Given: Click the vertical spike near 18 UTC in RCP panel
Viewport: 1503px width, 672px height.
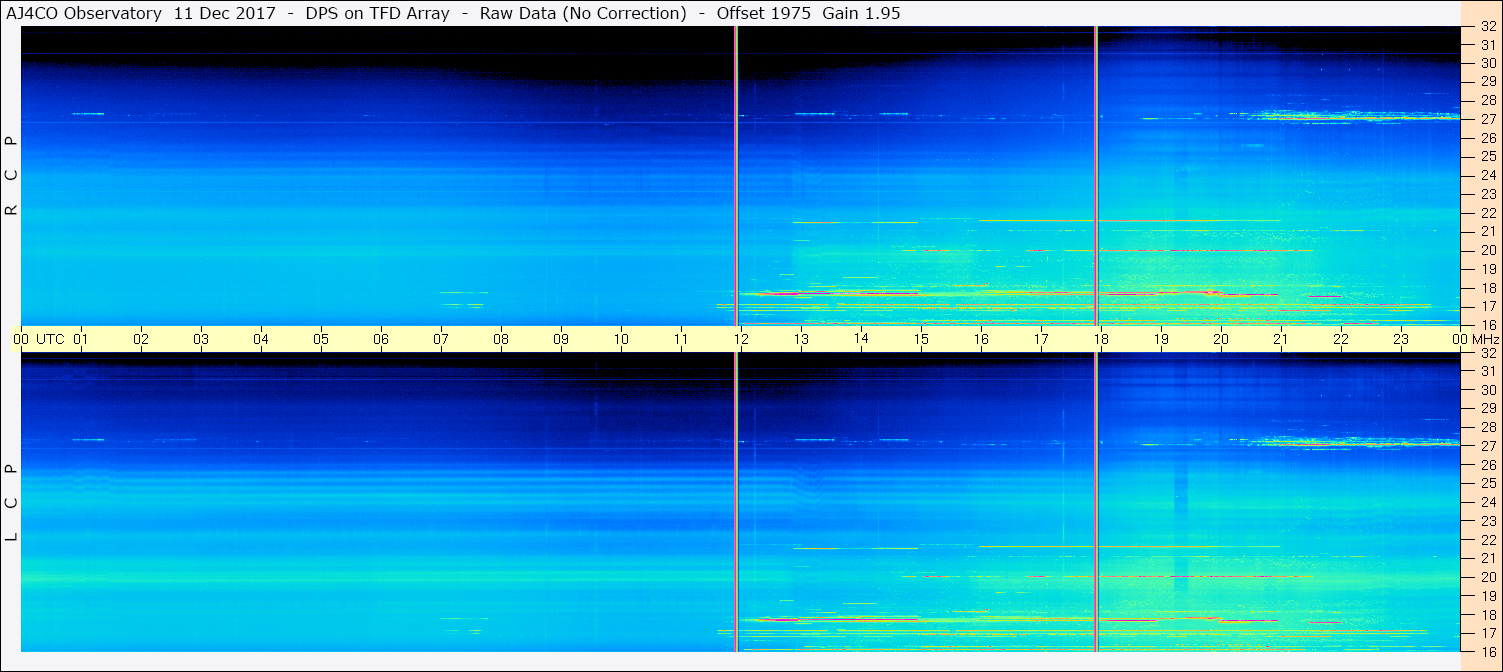Looking at the screenshot, I should point(1096,176).
